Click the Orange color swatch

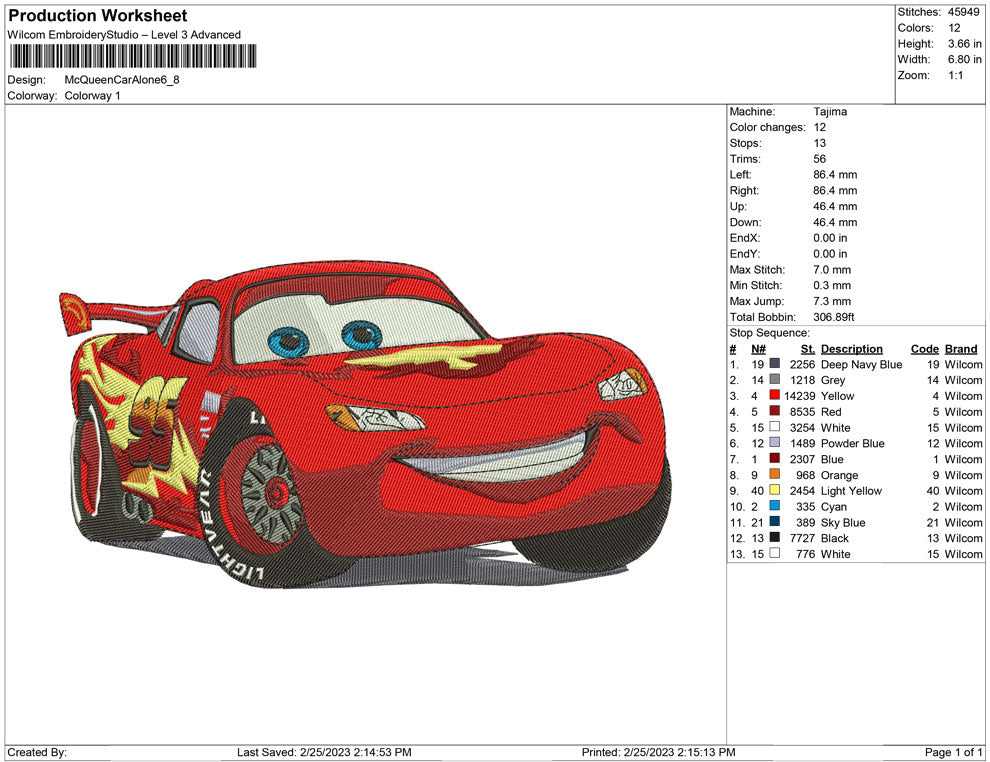(x=775, y=474)
